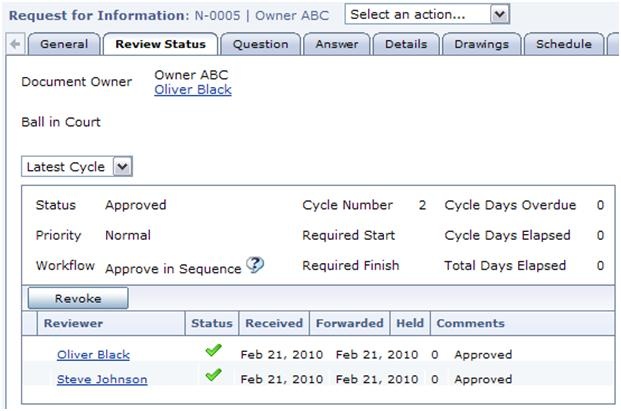Click Oliver Black in reviewer list
Screen dimensions: 621x411
(93, 355)
